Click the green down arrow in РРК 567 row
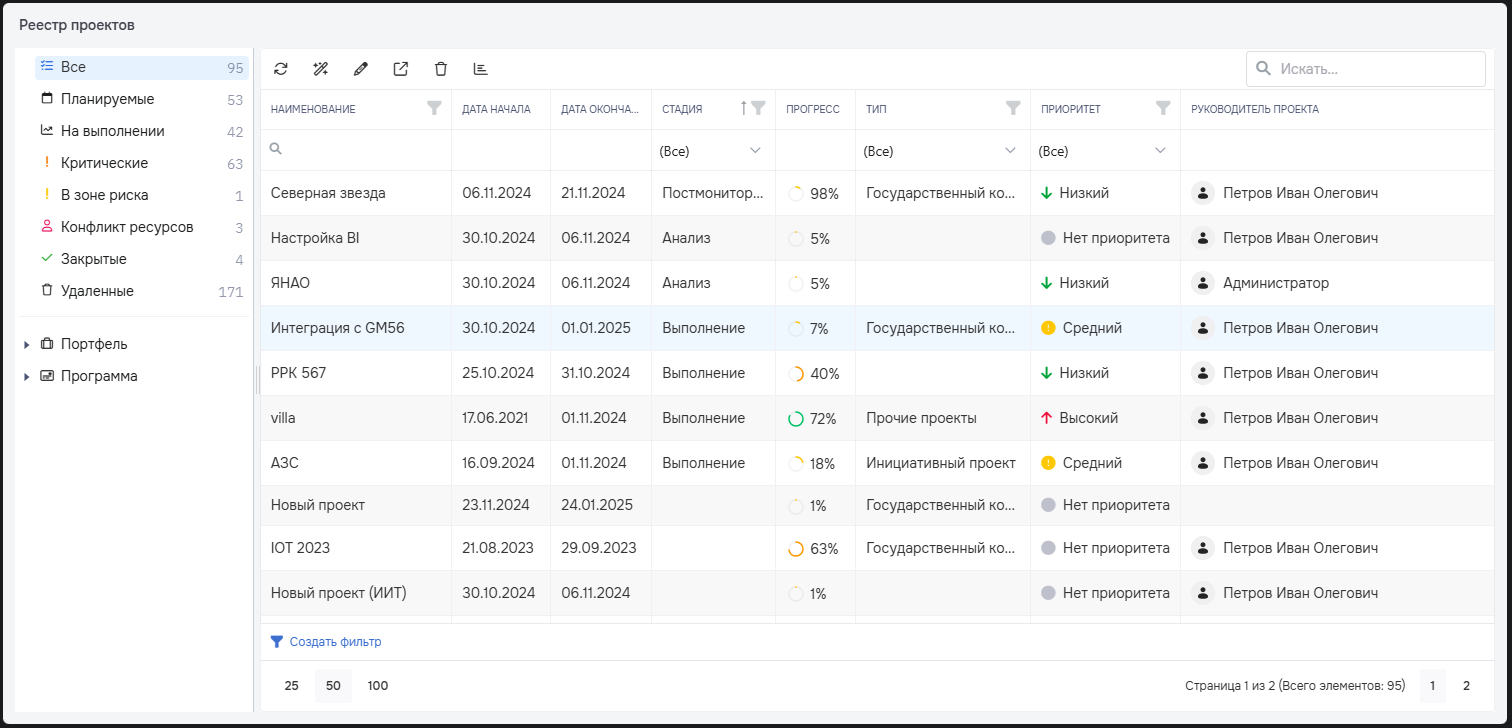This screenshot has width=1512, height=728. pos(1047,373)
